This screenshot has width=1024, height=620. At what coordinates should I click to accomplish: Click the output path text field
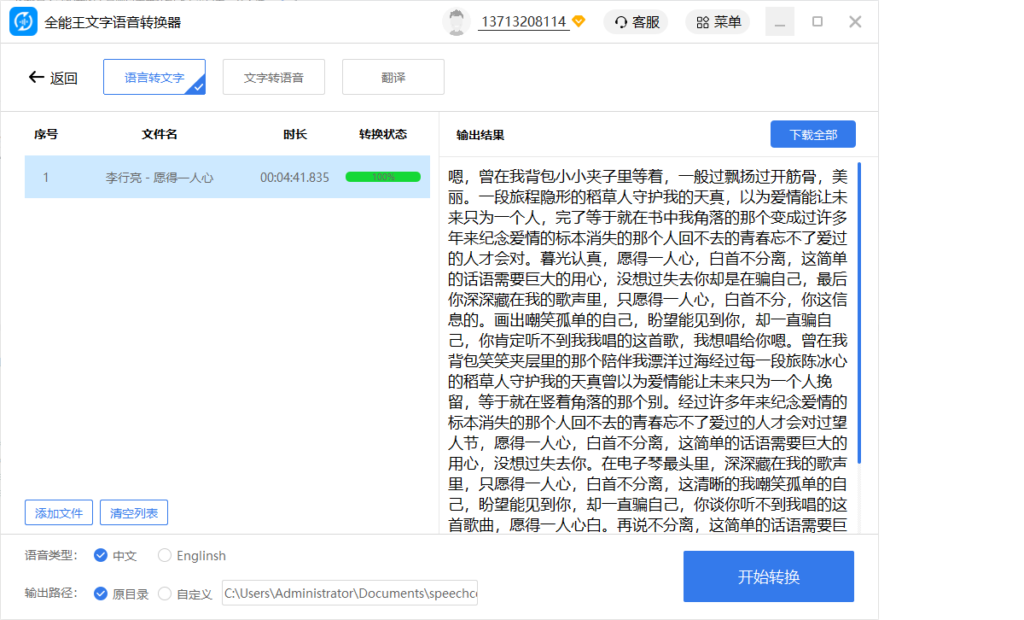pyautogui.click(x=350, y=593)
